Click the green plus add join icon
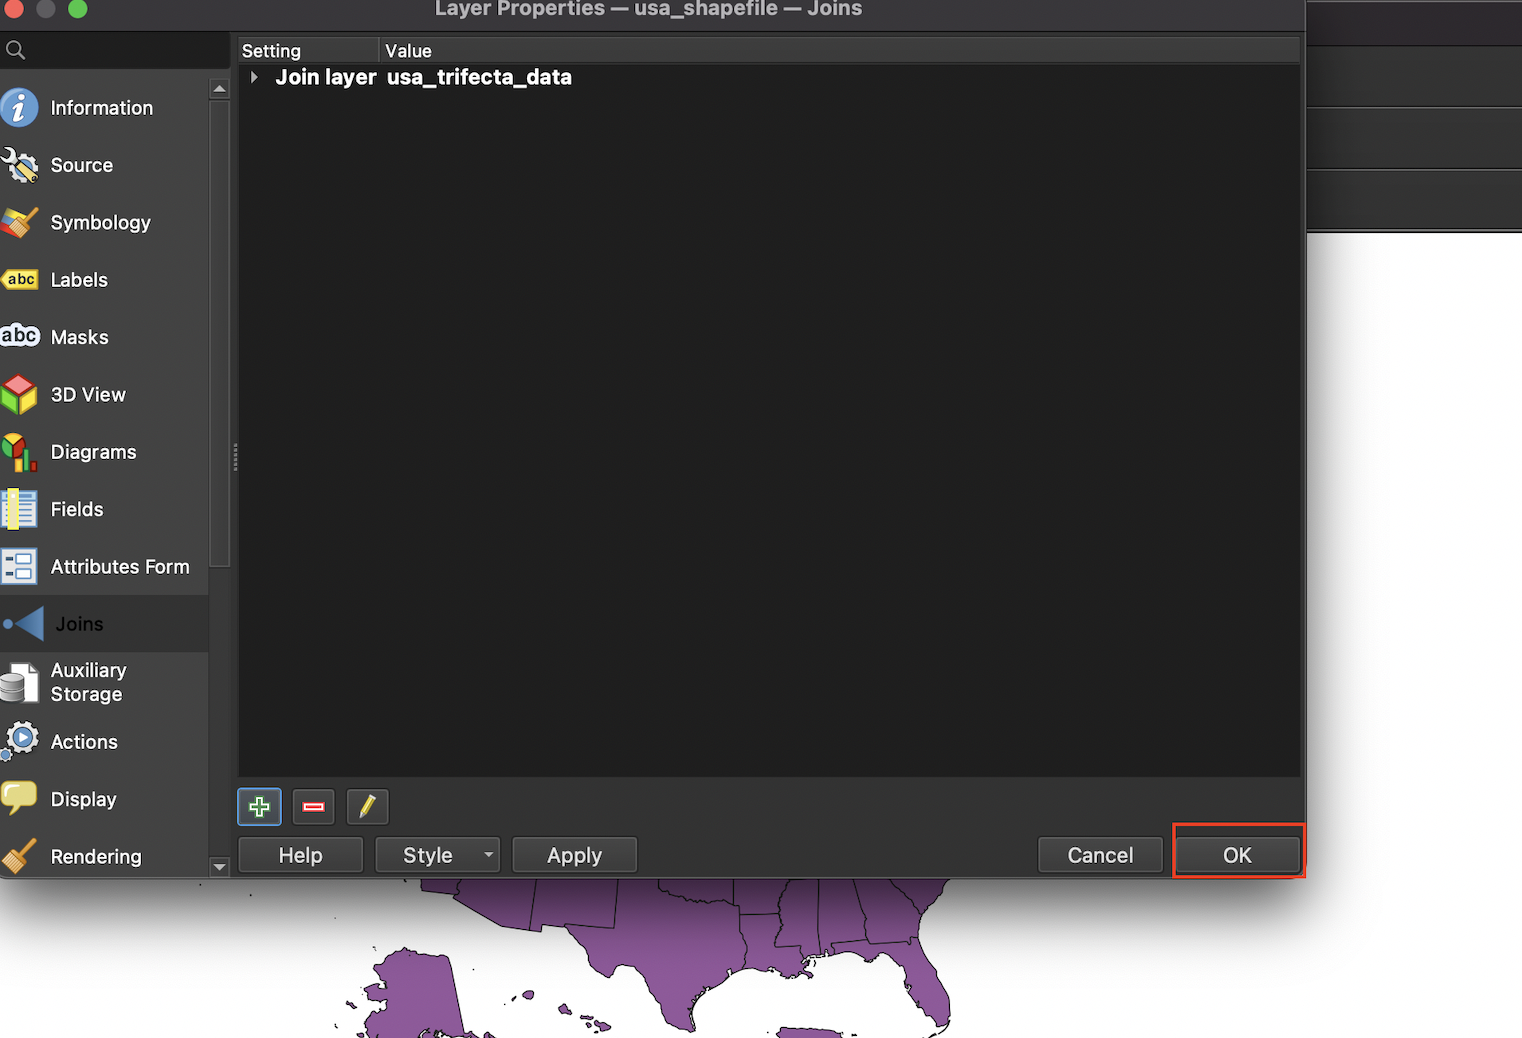Screen dimensions: 1522x1038 pyautogui.click(x=259, y=806)
